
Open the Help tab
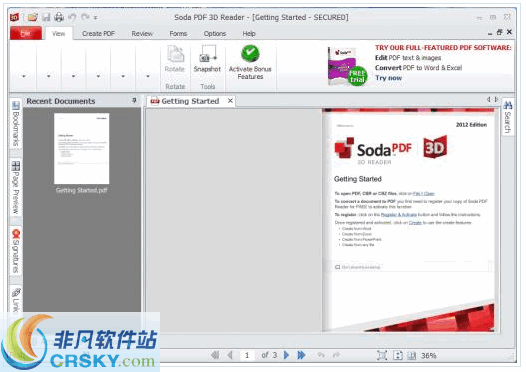click(249, 34)
